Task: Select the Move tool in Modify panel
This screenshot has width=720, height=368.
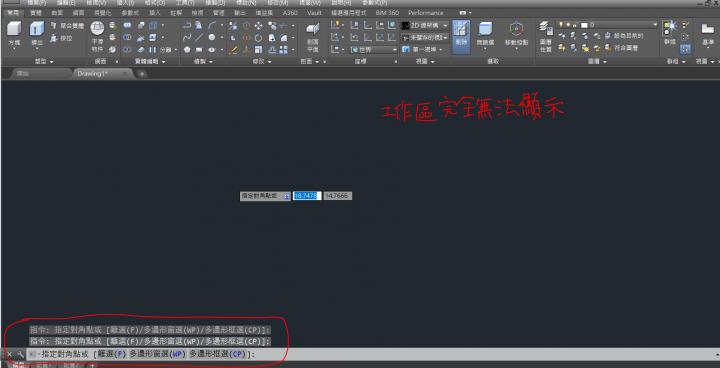Action: 259,26
